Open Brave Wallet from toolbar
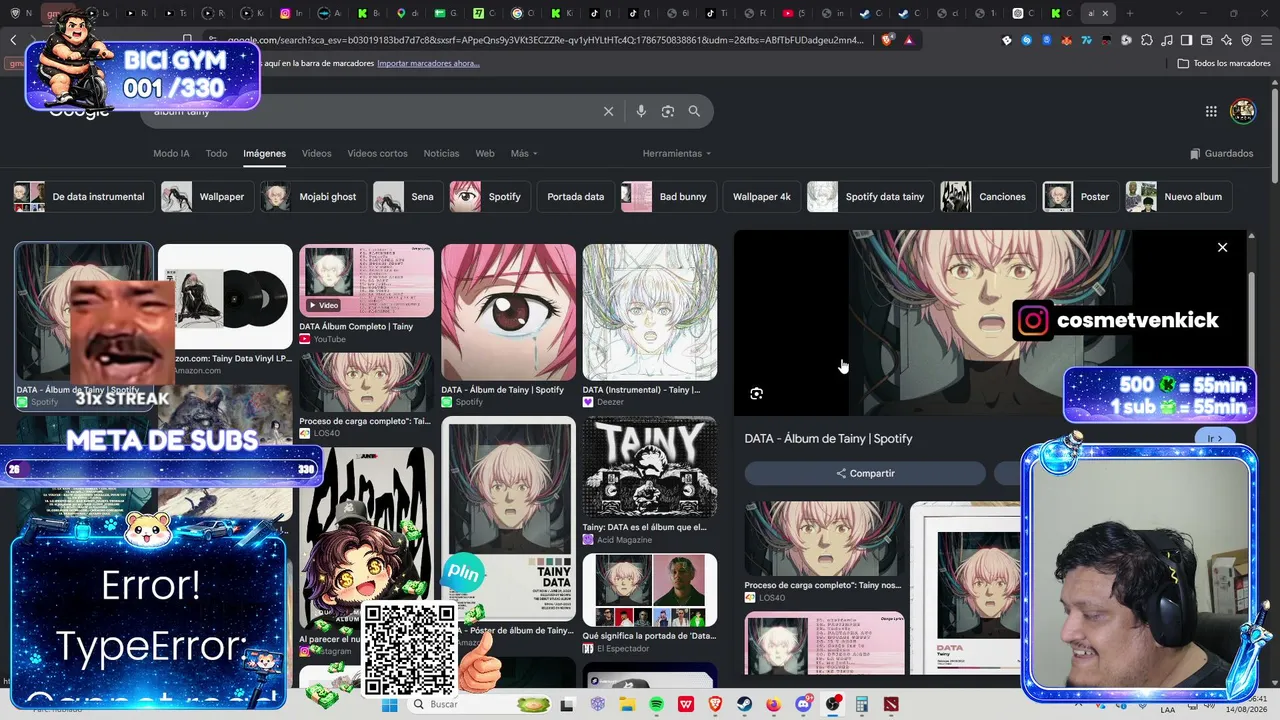The image size is (1280, 720). tap(1206, 40)
